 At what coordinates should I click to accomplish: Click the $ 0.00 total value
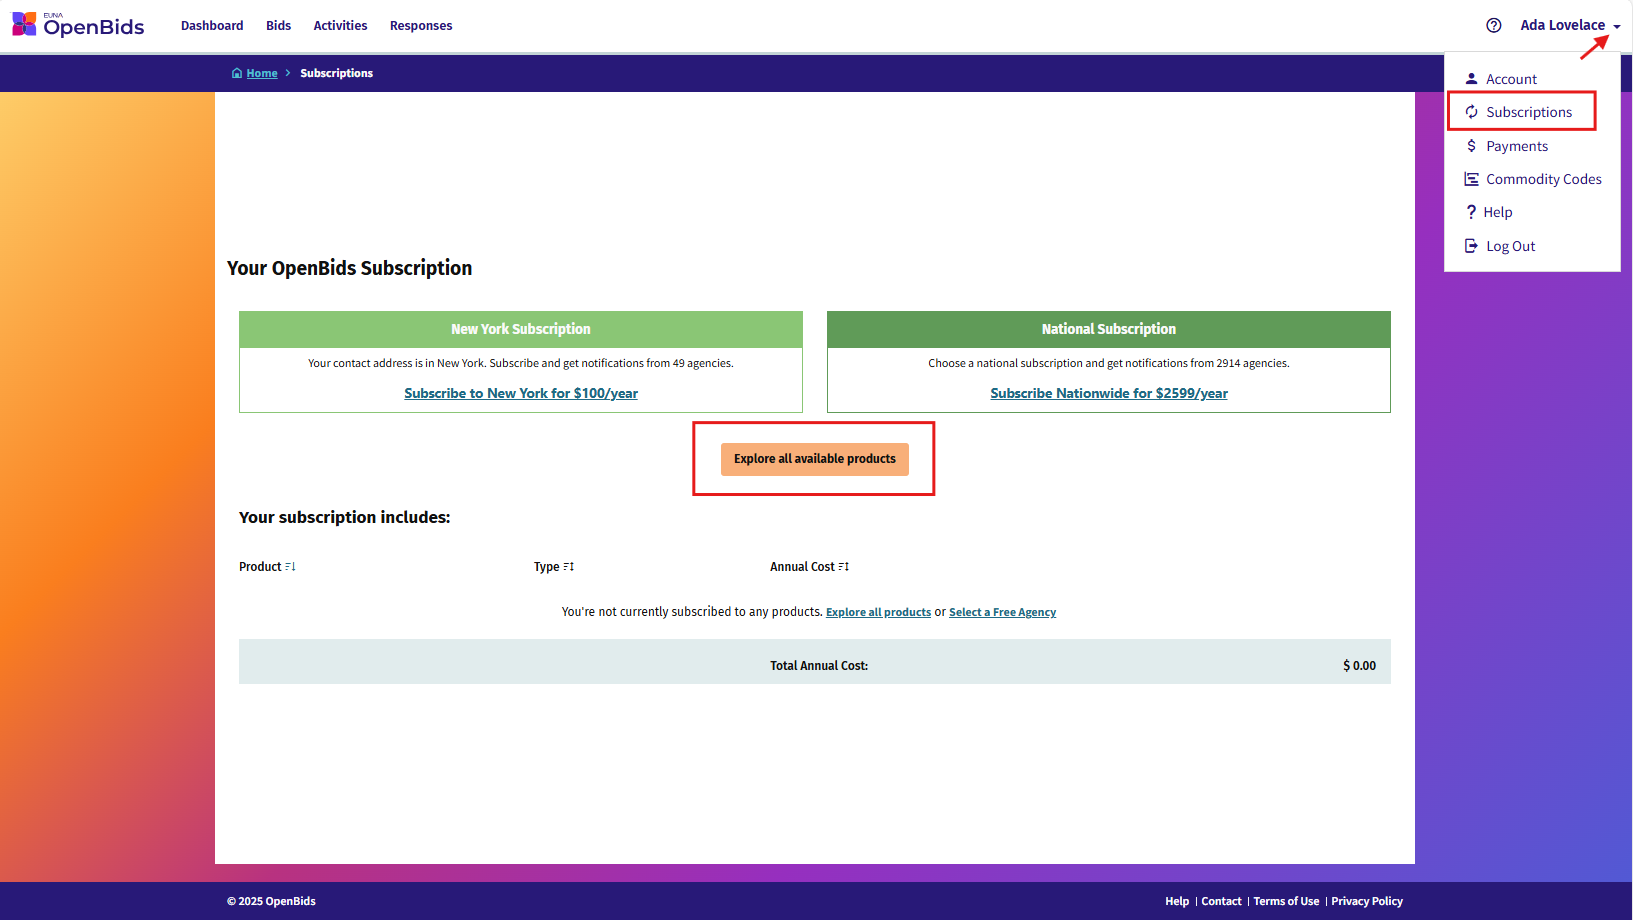(x=1359, y=666)
